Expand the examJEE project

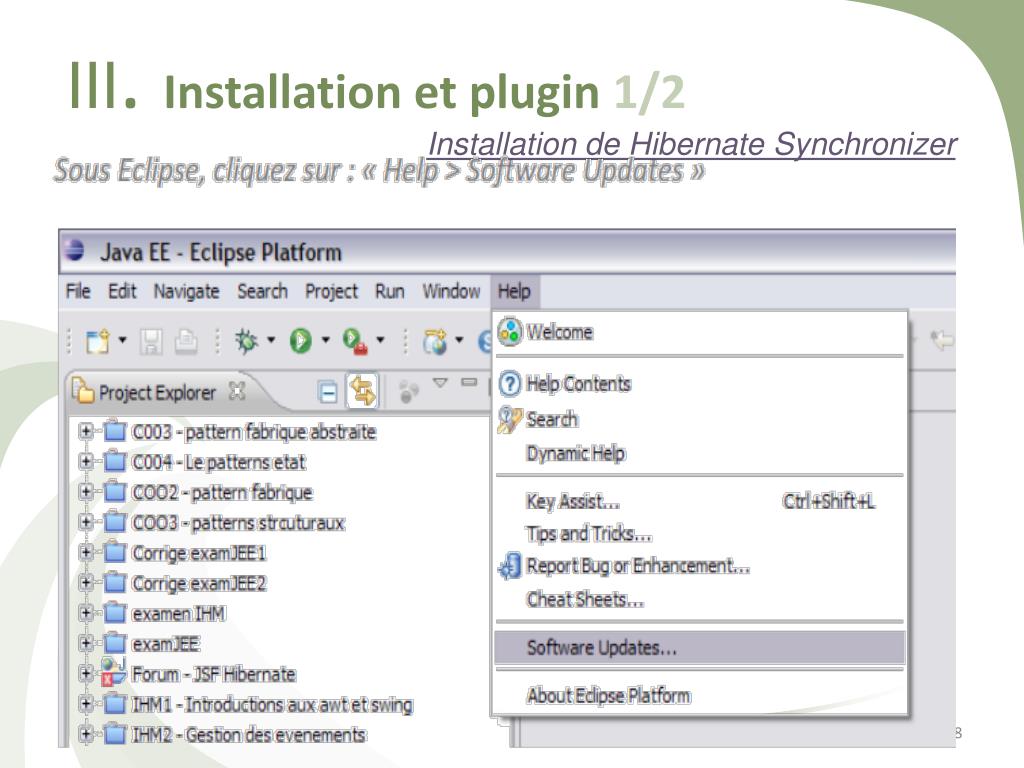tap(86, 643)
